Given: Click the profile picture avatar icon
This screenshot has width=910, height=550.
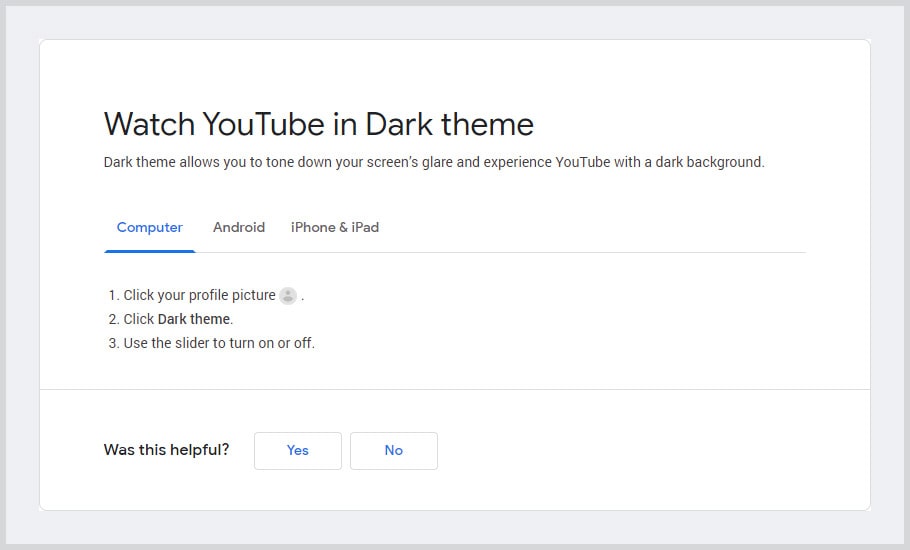Looking at the screenshot, I should [288, 296].
